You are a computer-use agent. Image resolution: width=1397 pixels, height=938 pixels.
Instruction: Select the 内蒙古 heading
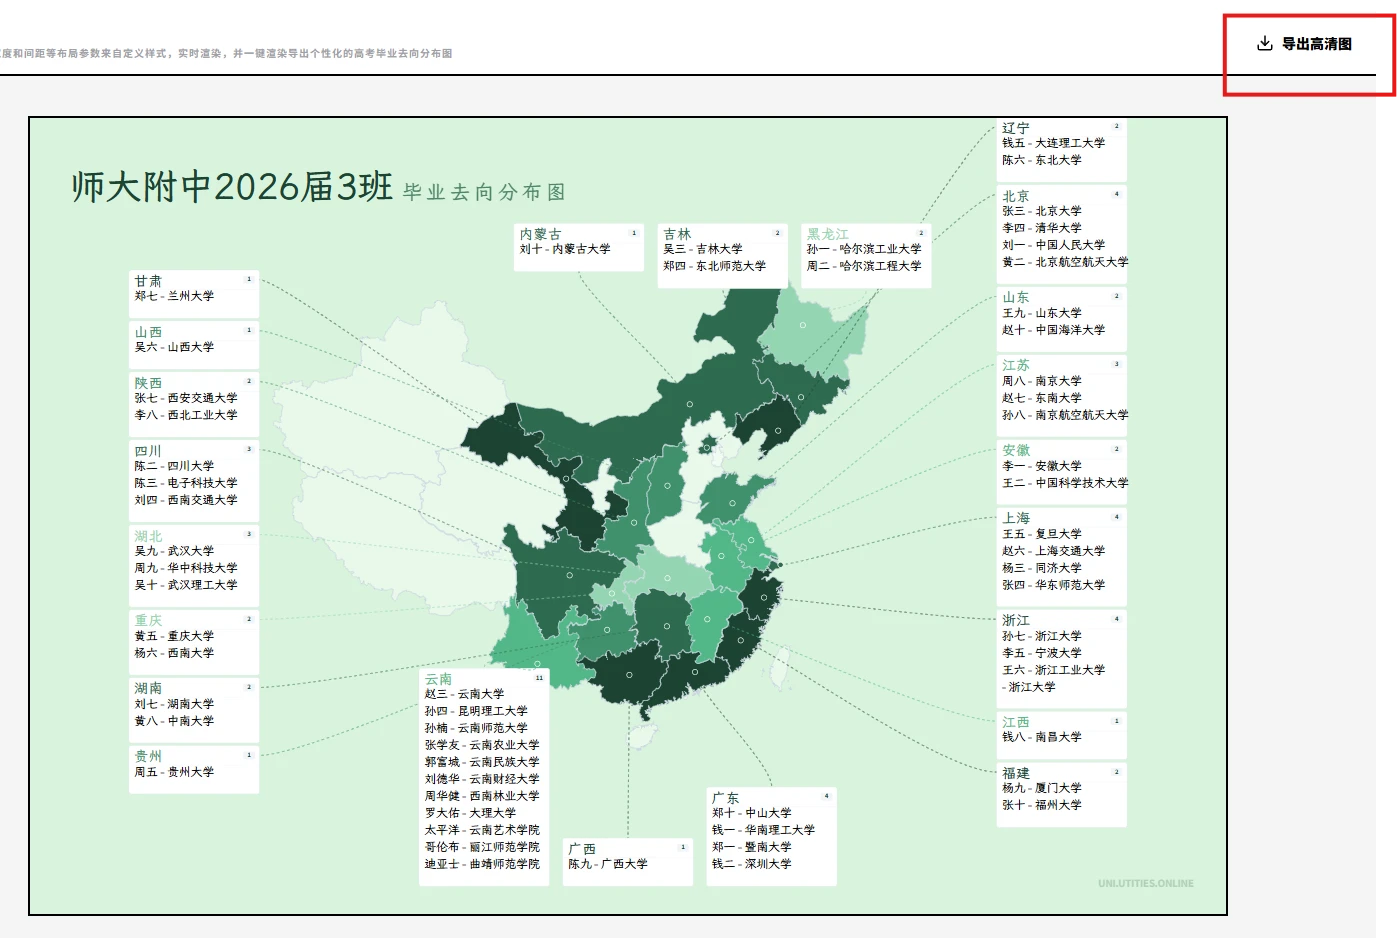click(540, 234)
